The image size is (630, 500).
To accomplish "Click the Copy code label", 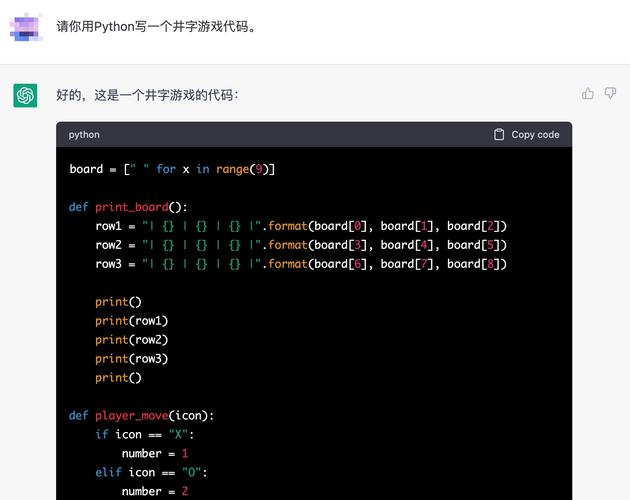I will pos(535,135).
